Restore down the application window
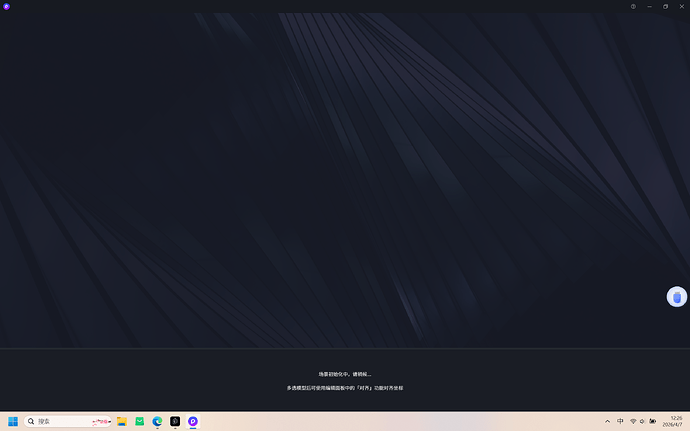The height and width of the screenshot is (431, 690). [665, 6]
